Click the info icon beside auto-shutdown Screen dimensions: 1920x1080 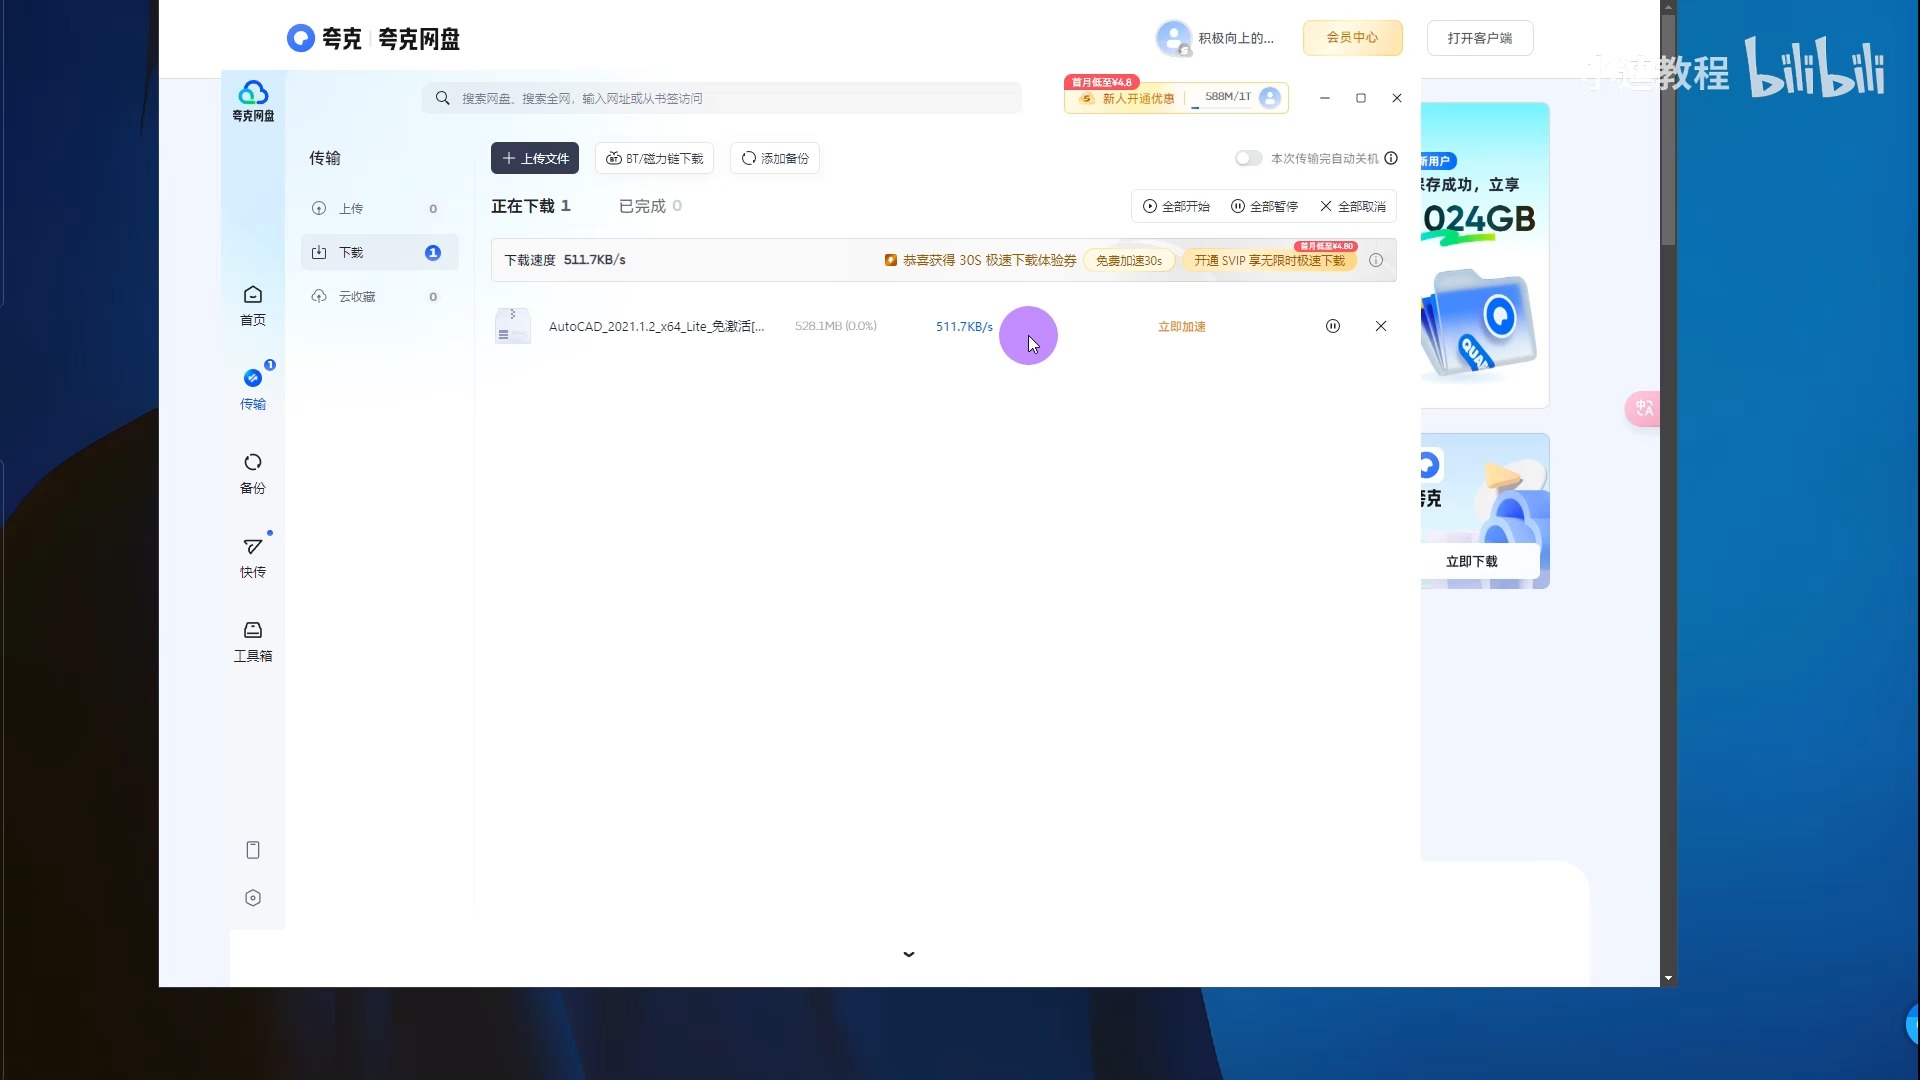(x=1391, y=158)
